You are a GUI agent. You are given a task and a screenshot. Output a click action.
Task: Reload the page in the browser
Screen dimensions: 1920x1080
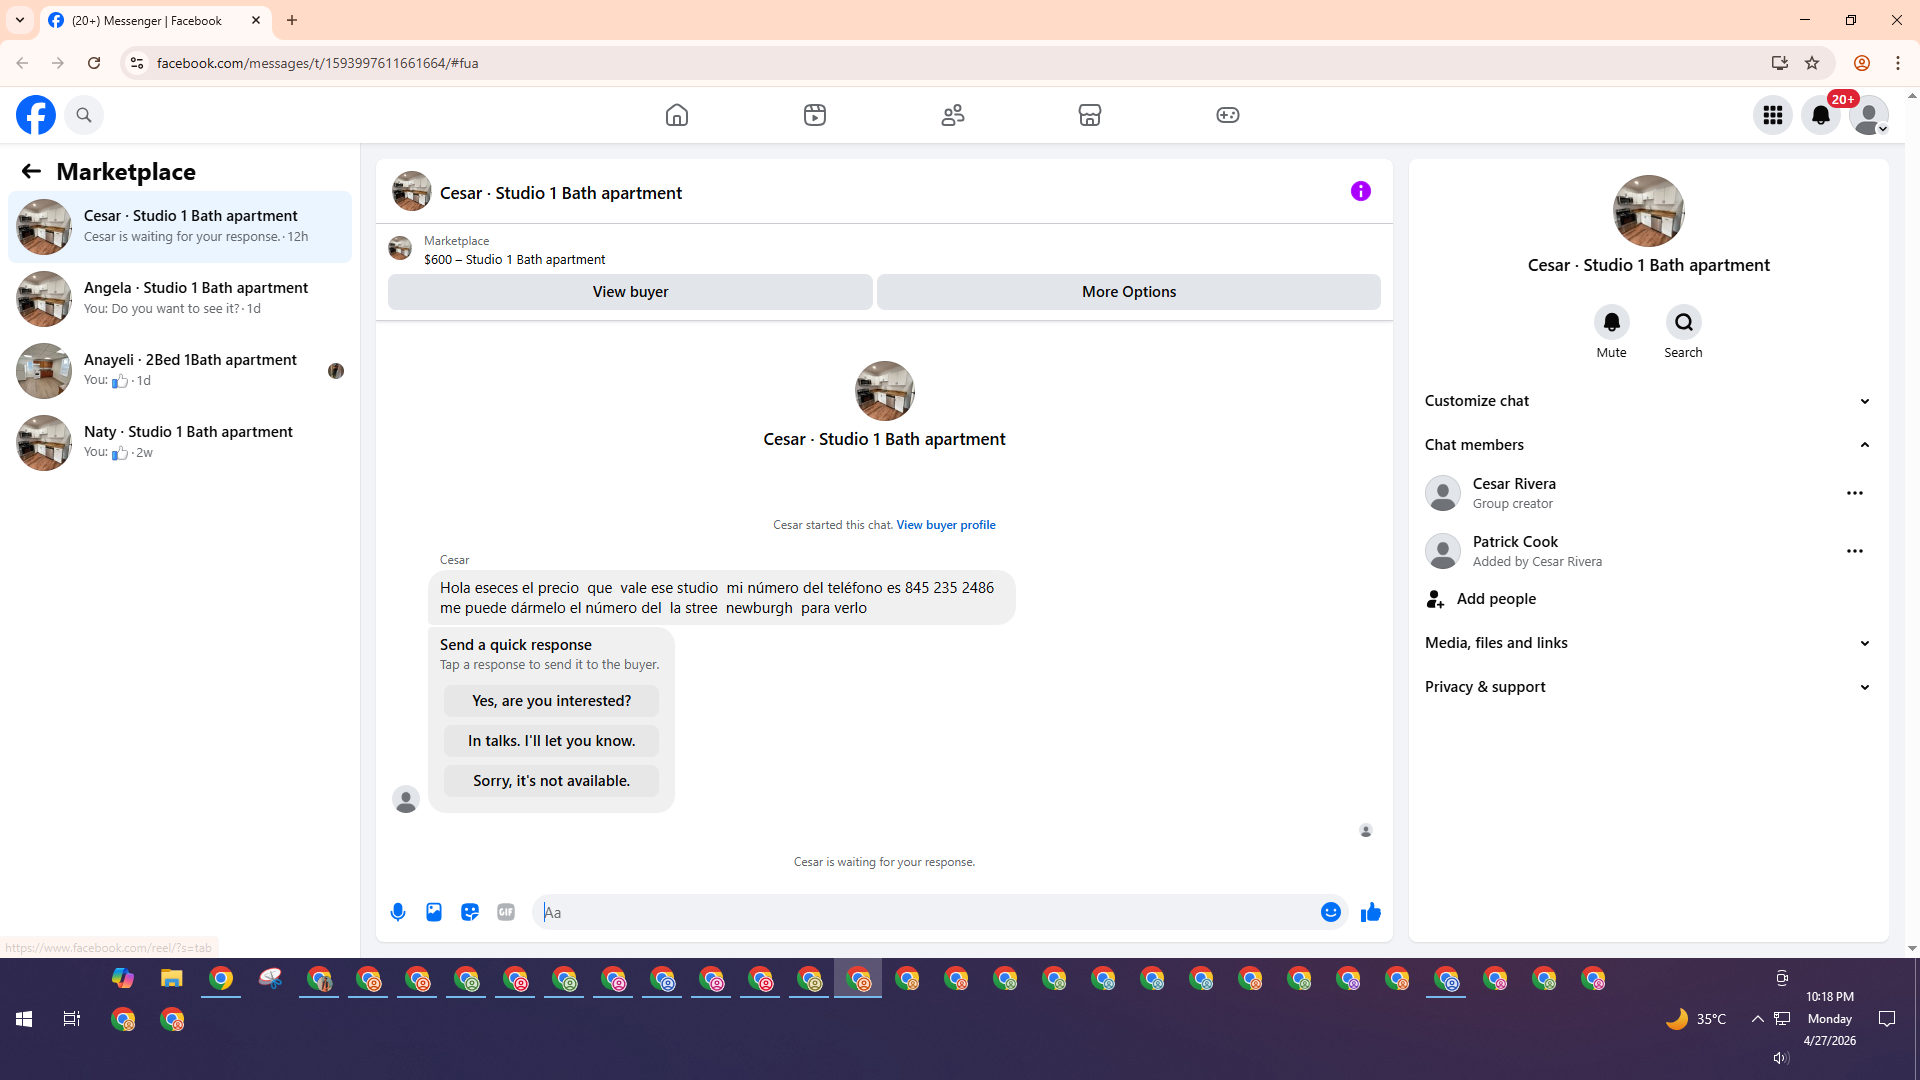coord(94,63)
